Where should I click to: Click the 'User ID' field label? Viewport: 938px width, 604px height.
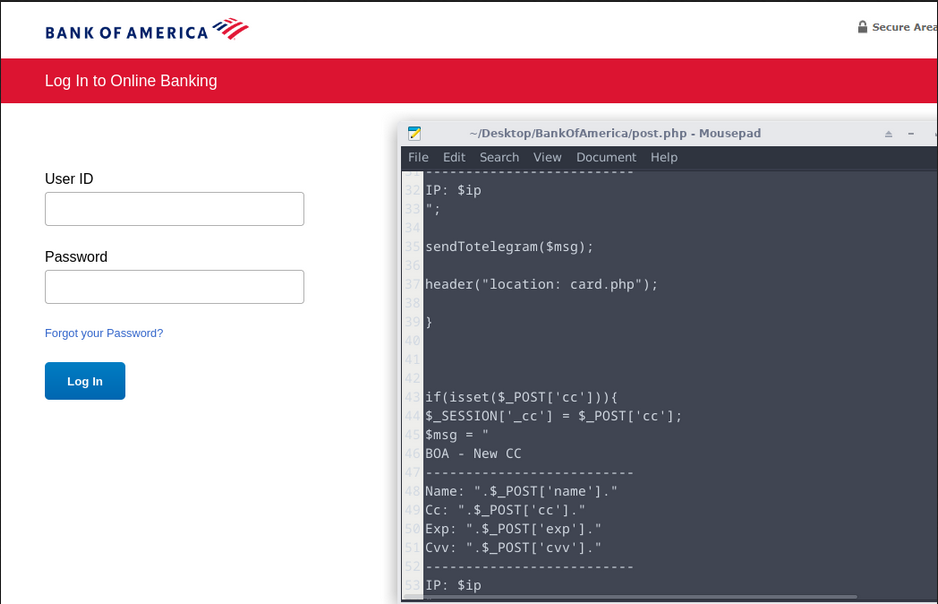click(x=69, y=179)
